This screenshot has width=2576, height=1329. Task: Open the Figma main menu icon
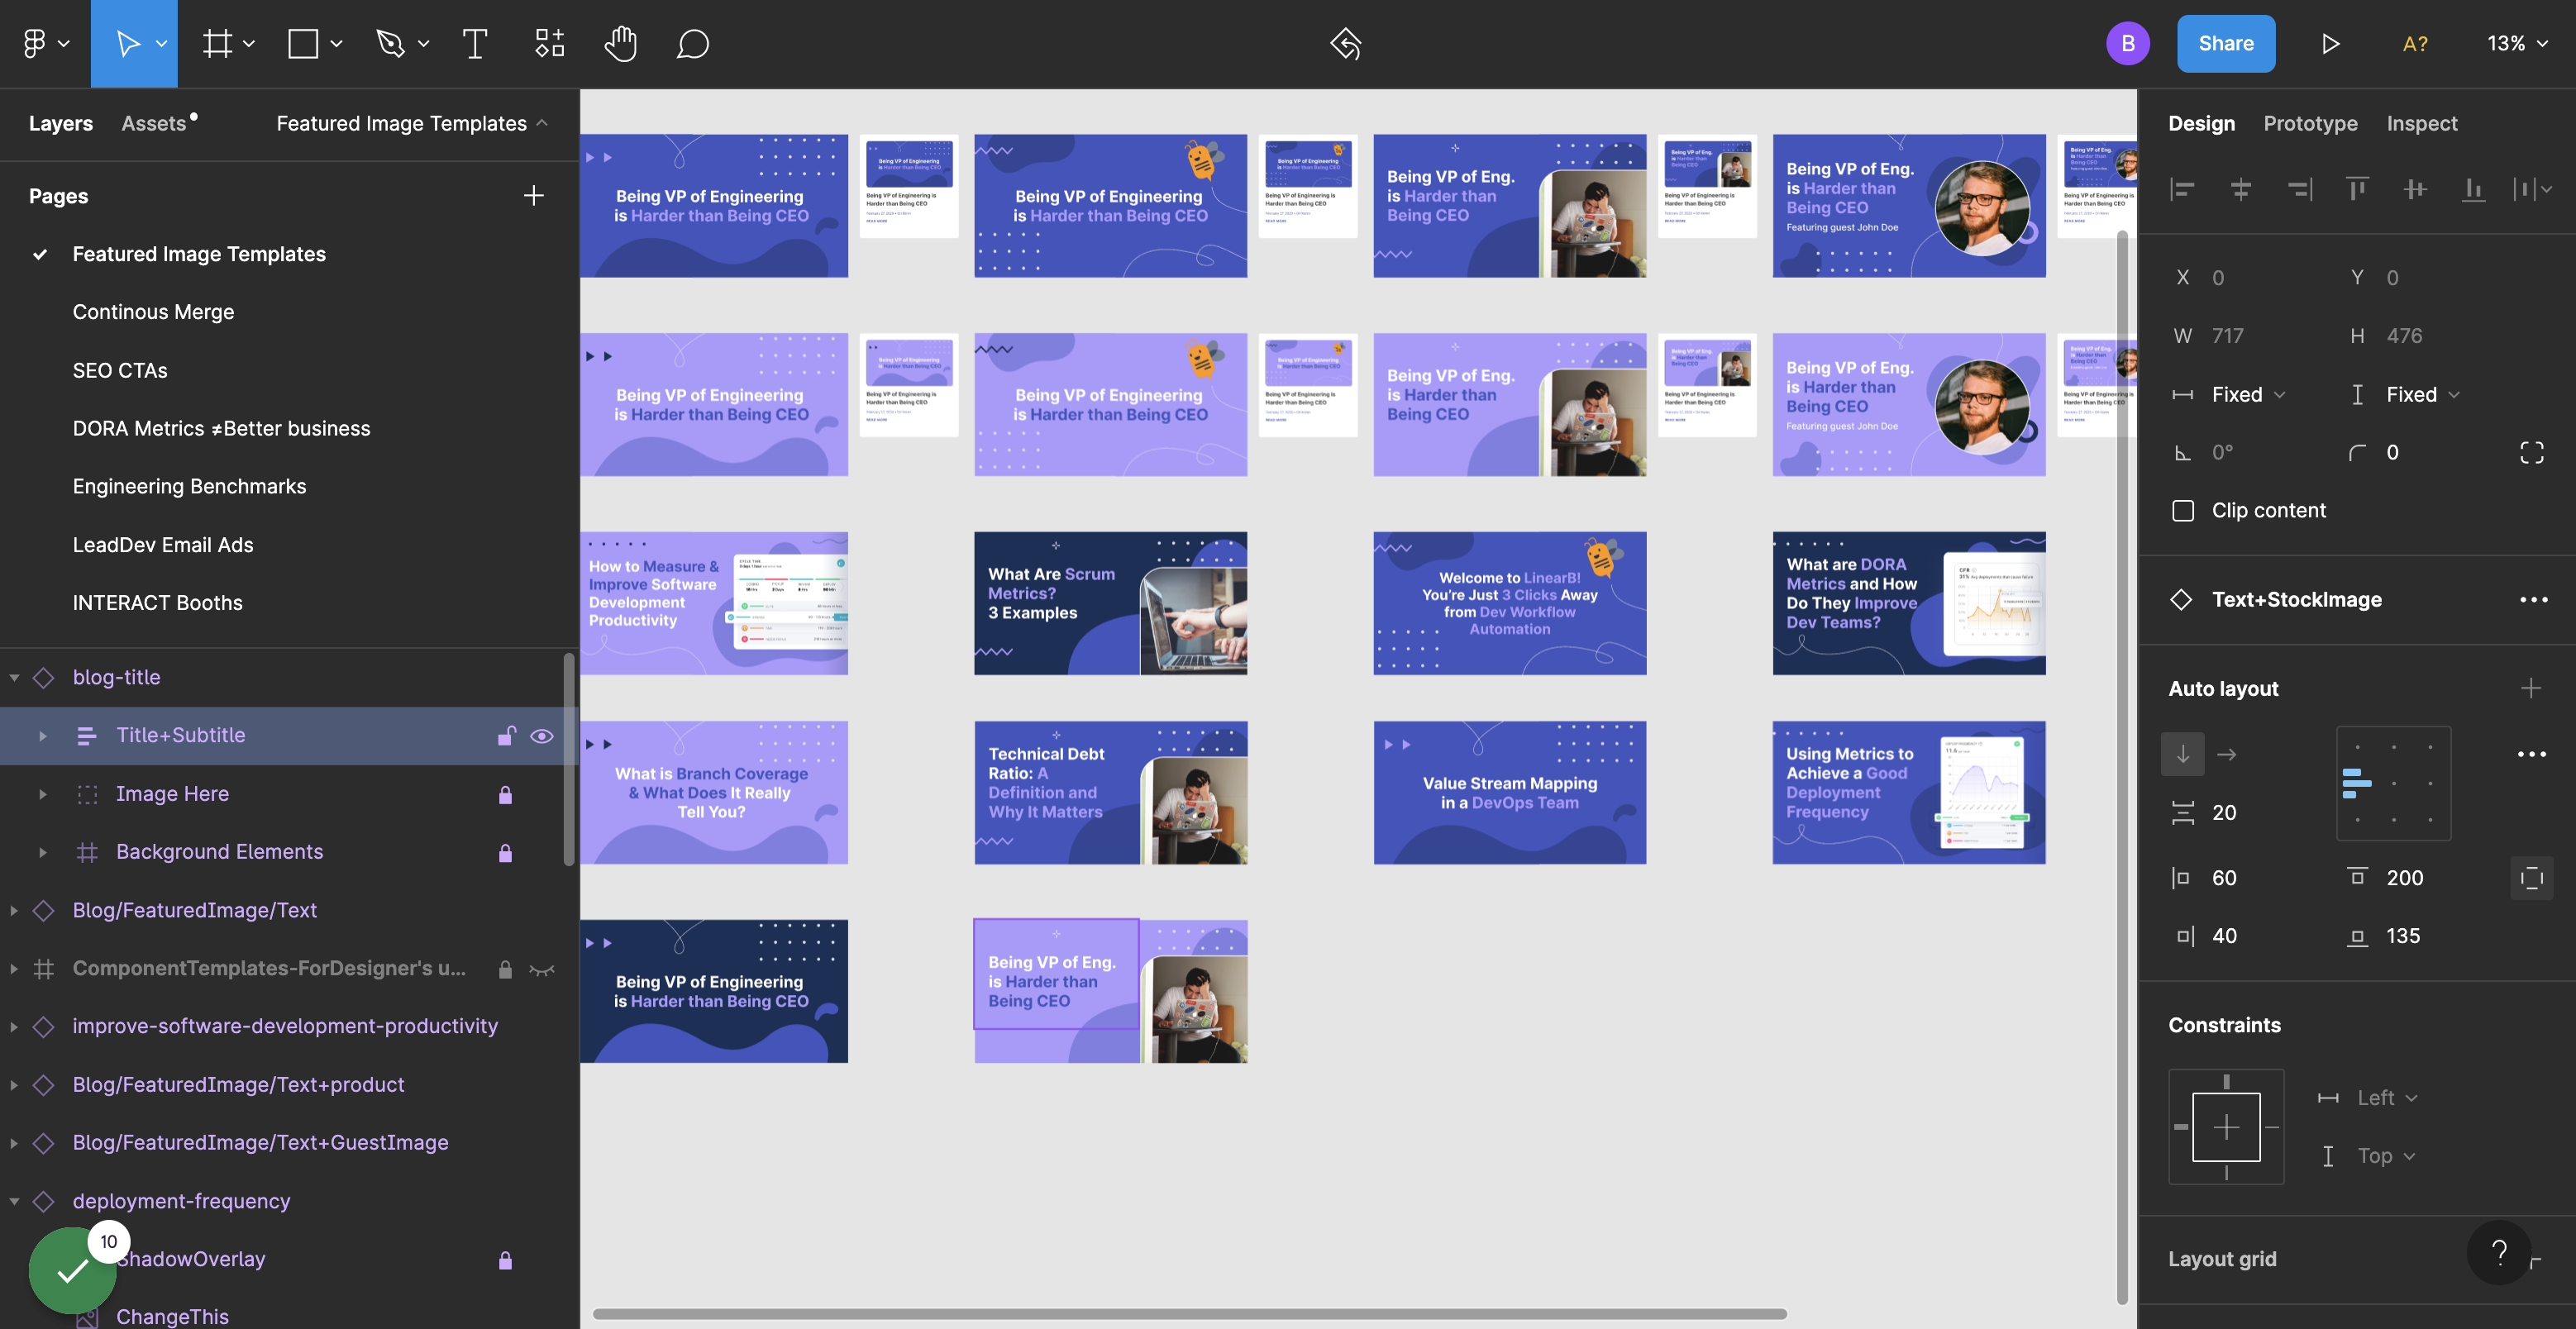[35, 43]
